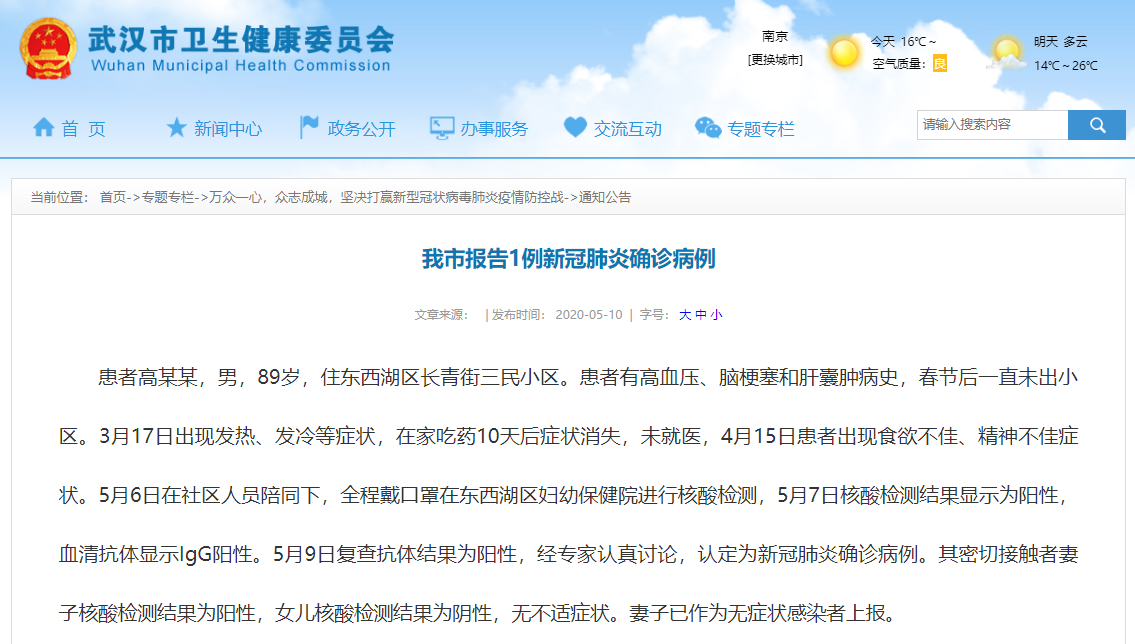Click the heart icon for 交流互动
This screenshot has width=1135, height=644.
(x=575, y=128)
